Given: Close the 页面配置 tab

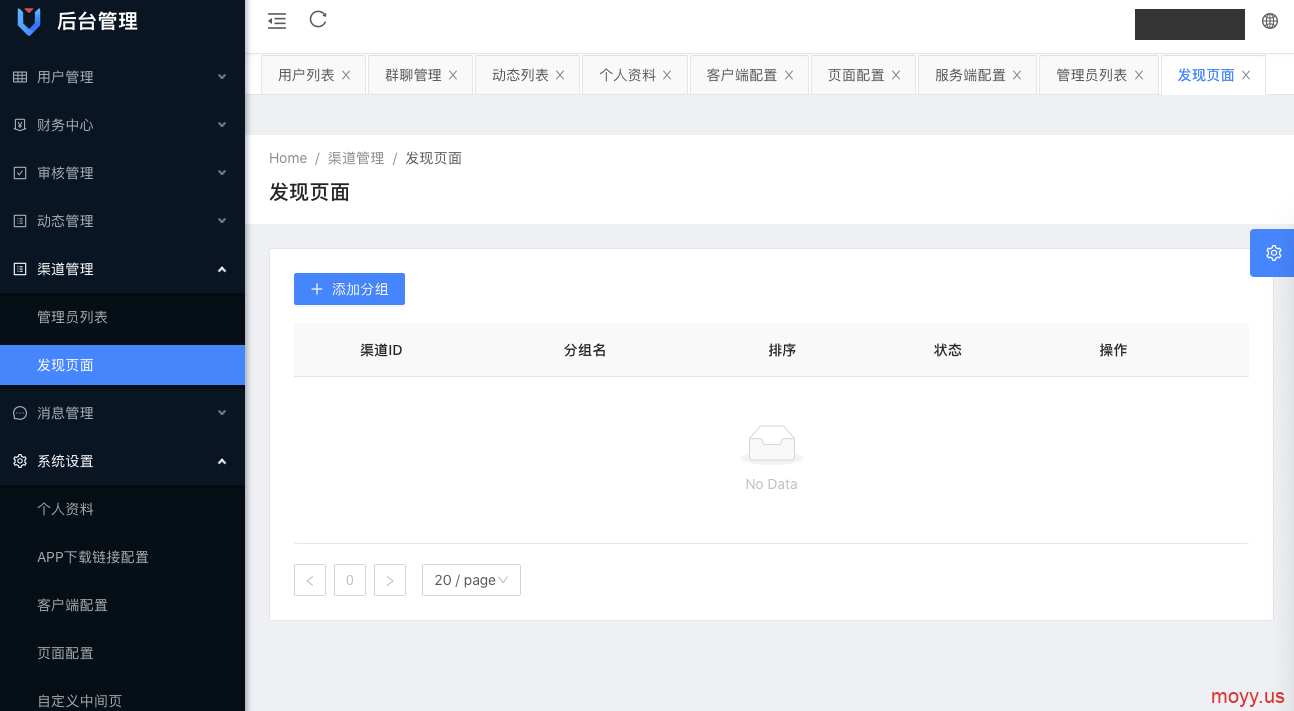Looking at the screenshot, I should pos(896,75).
